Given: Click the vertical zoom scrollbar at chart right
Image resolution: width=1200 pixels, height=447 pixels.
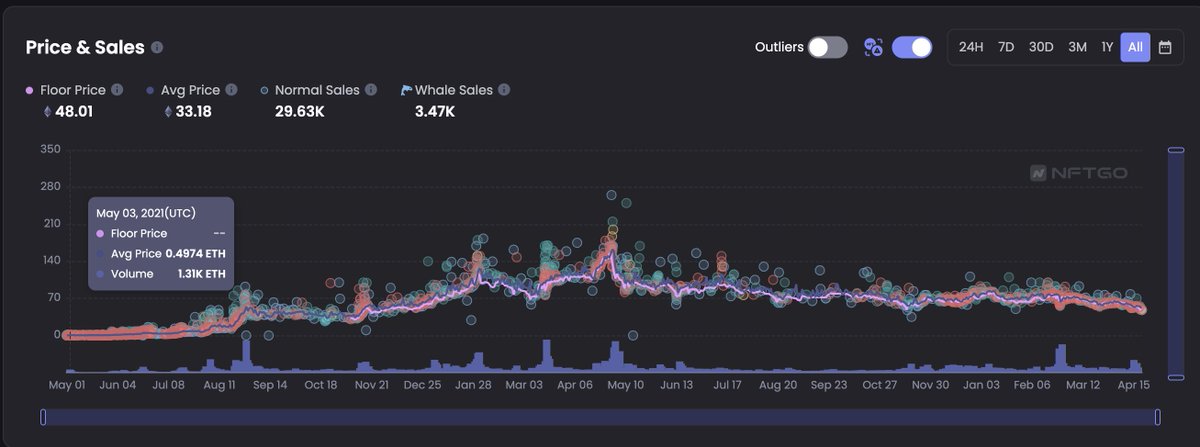Looking at the screenshot, I should point(1176,262).
